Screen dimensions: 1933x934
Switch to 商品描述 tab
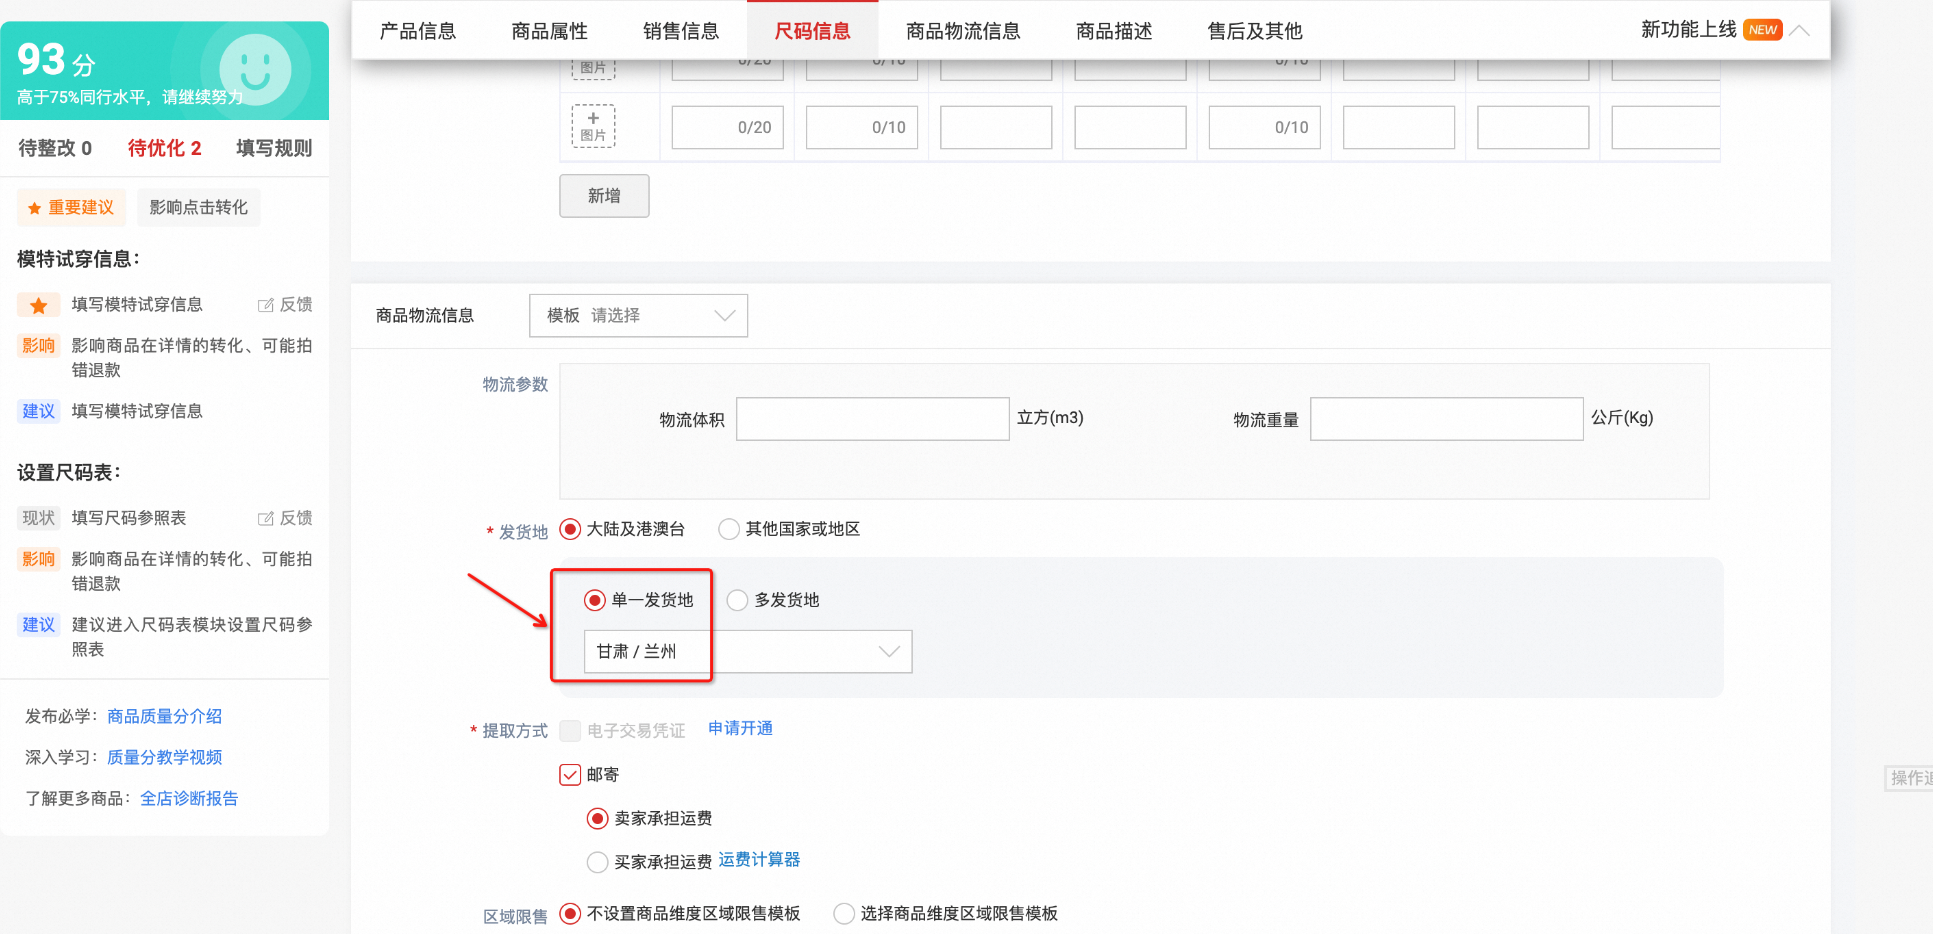coord(1114,31)
